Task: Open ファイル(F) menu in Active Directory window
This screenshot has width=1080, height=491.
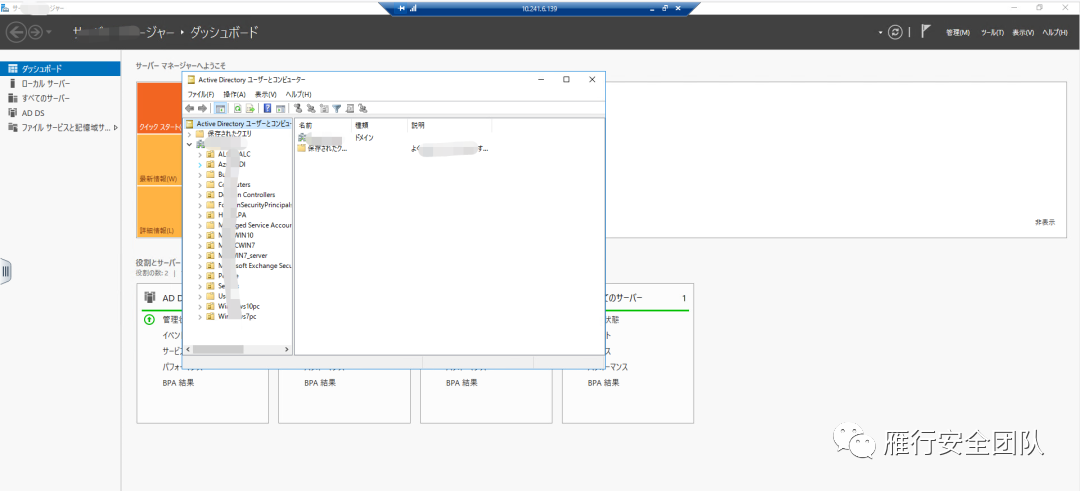Action: pos(201,94)
